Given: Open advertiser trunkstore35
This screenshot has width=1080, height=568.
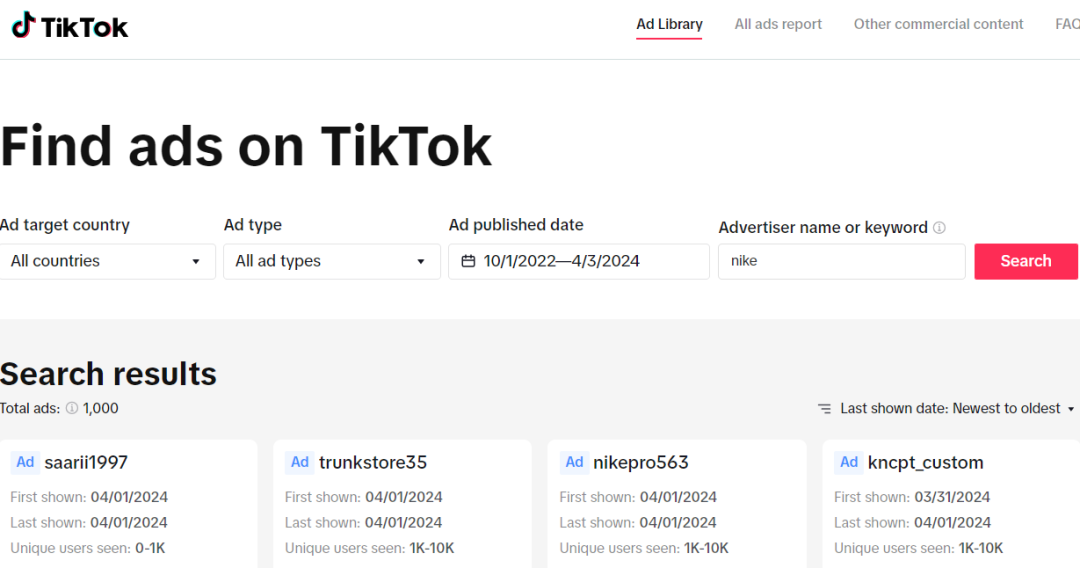Looking at the screenshot, I should (x=373, y=463).
